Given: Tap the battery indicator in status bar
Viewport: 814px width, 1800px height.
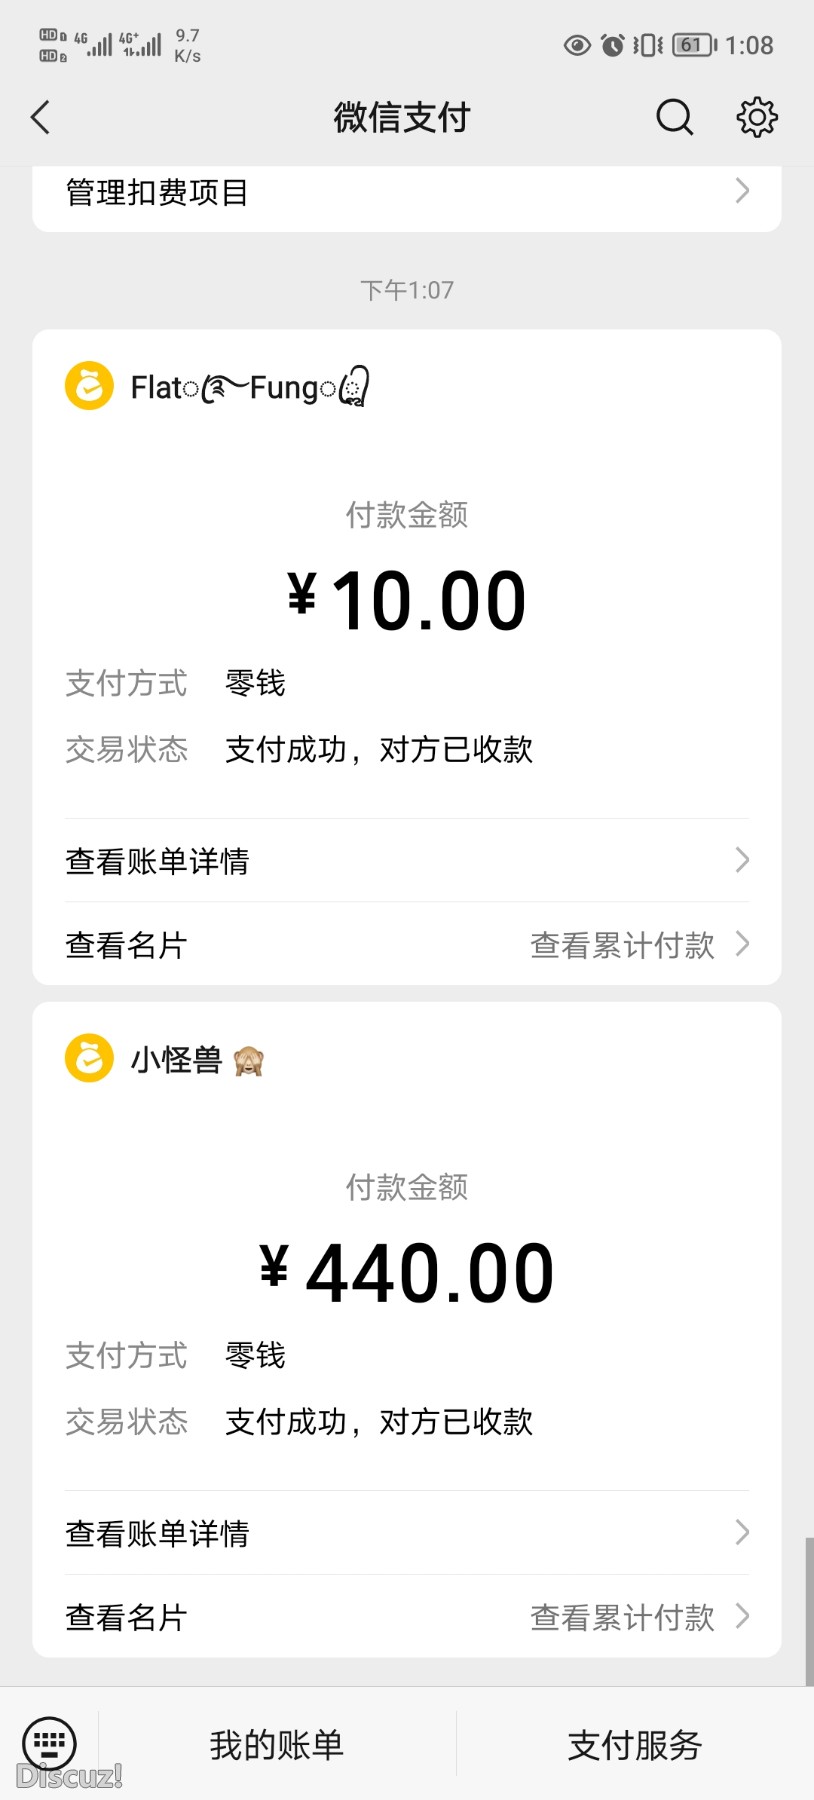Looking at the screenshot, I should pos(694,45).
